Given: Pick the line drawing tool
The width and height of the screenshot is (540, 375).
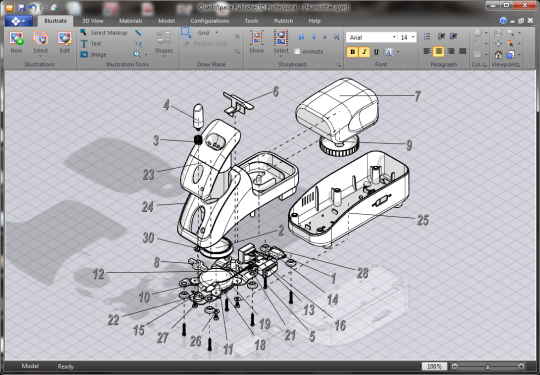Looking at the screenshot, I should coord(138,33).
